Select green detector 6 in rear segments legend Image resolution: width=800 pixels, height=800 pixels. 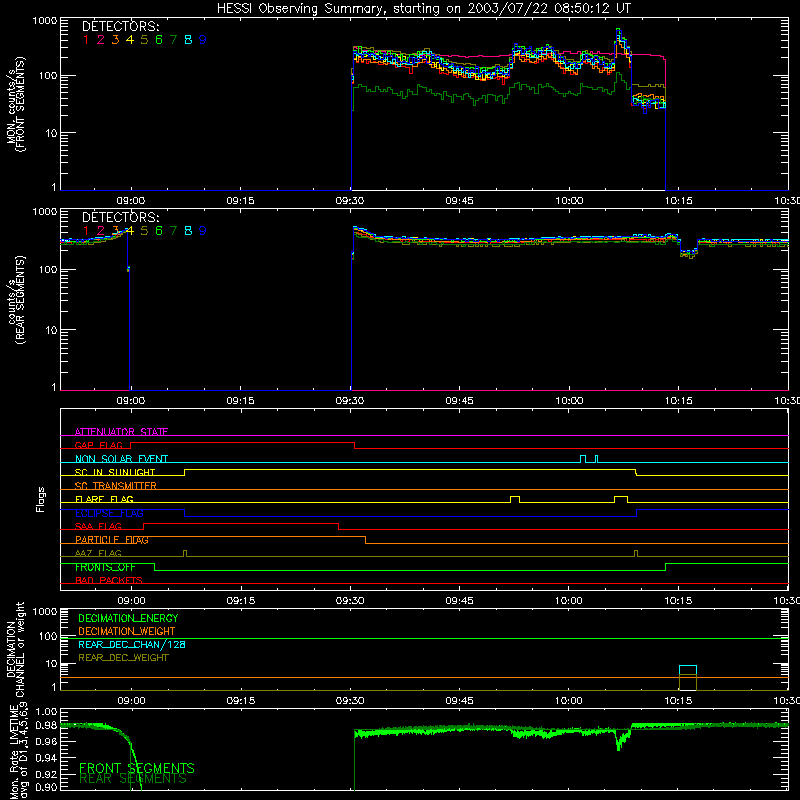click(x=159, y=231)
